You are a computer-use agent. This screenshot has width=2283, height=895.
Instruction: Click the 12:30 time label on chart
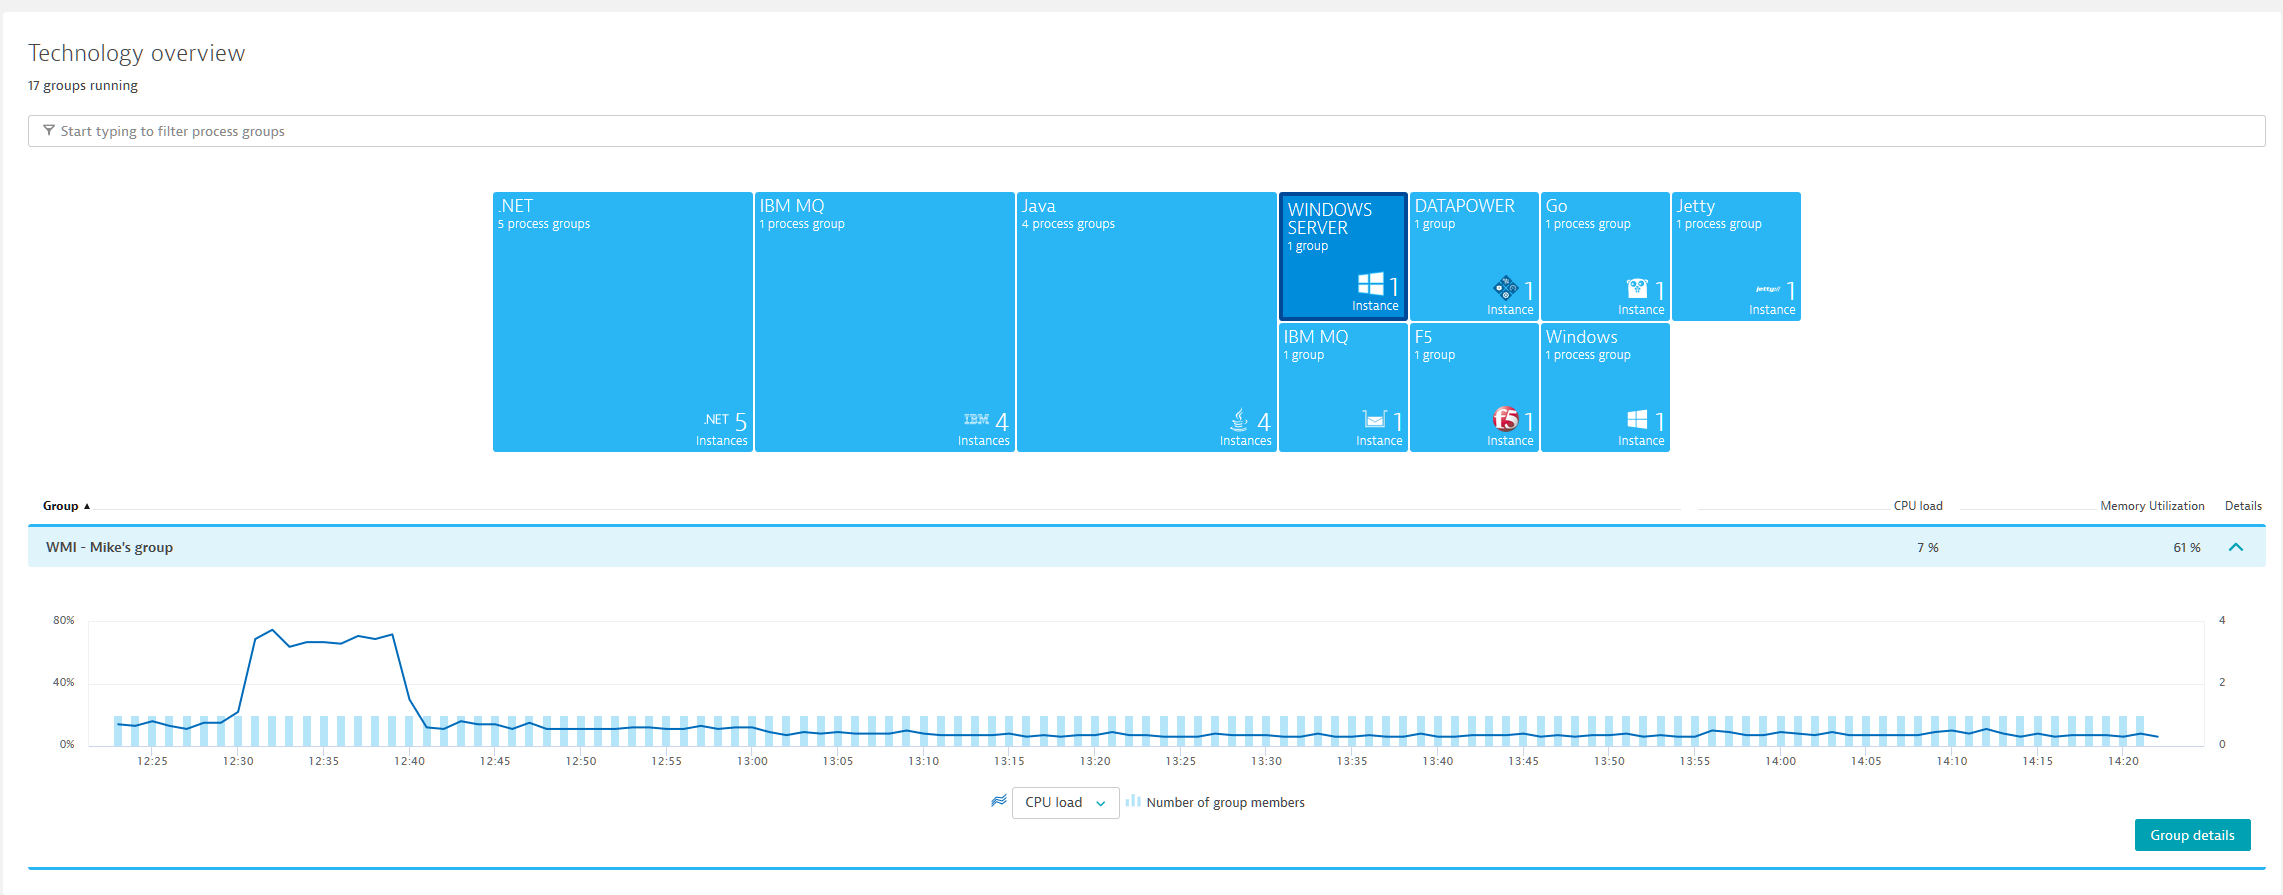click(x=238, y=761)
